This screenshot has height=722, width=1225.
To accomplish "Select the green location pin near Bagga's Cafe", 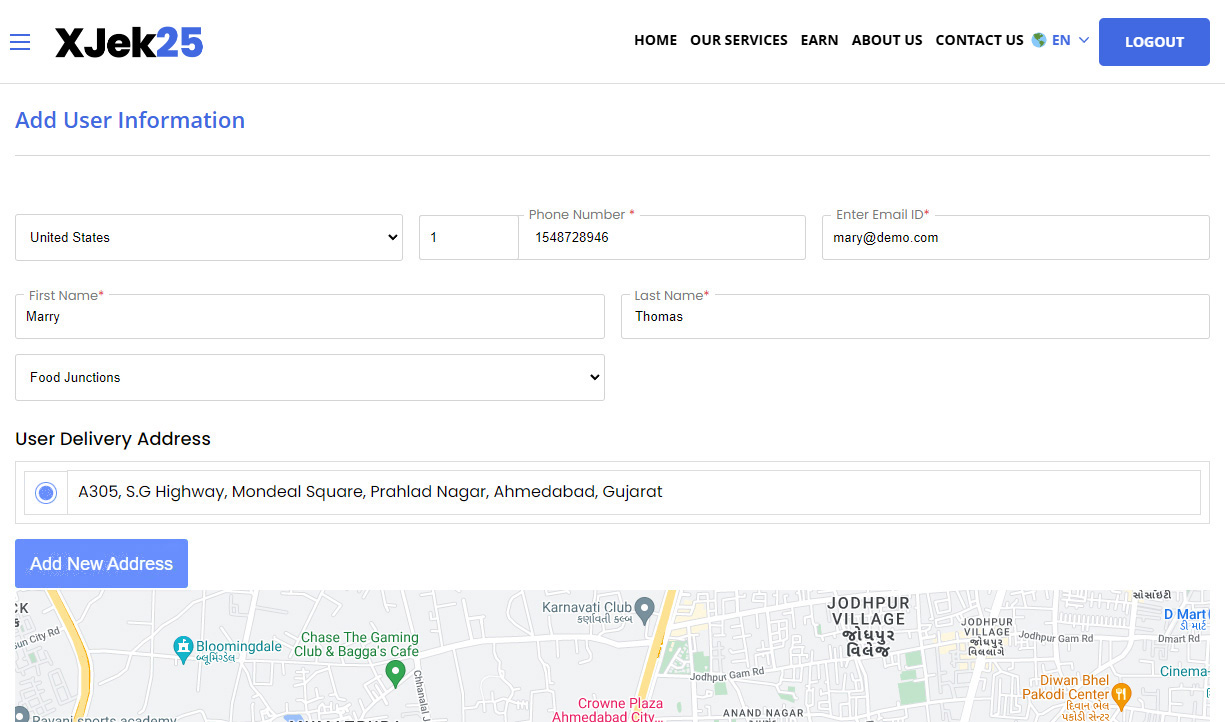I will click(397, 674).
